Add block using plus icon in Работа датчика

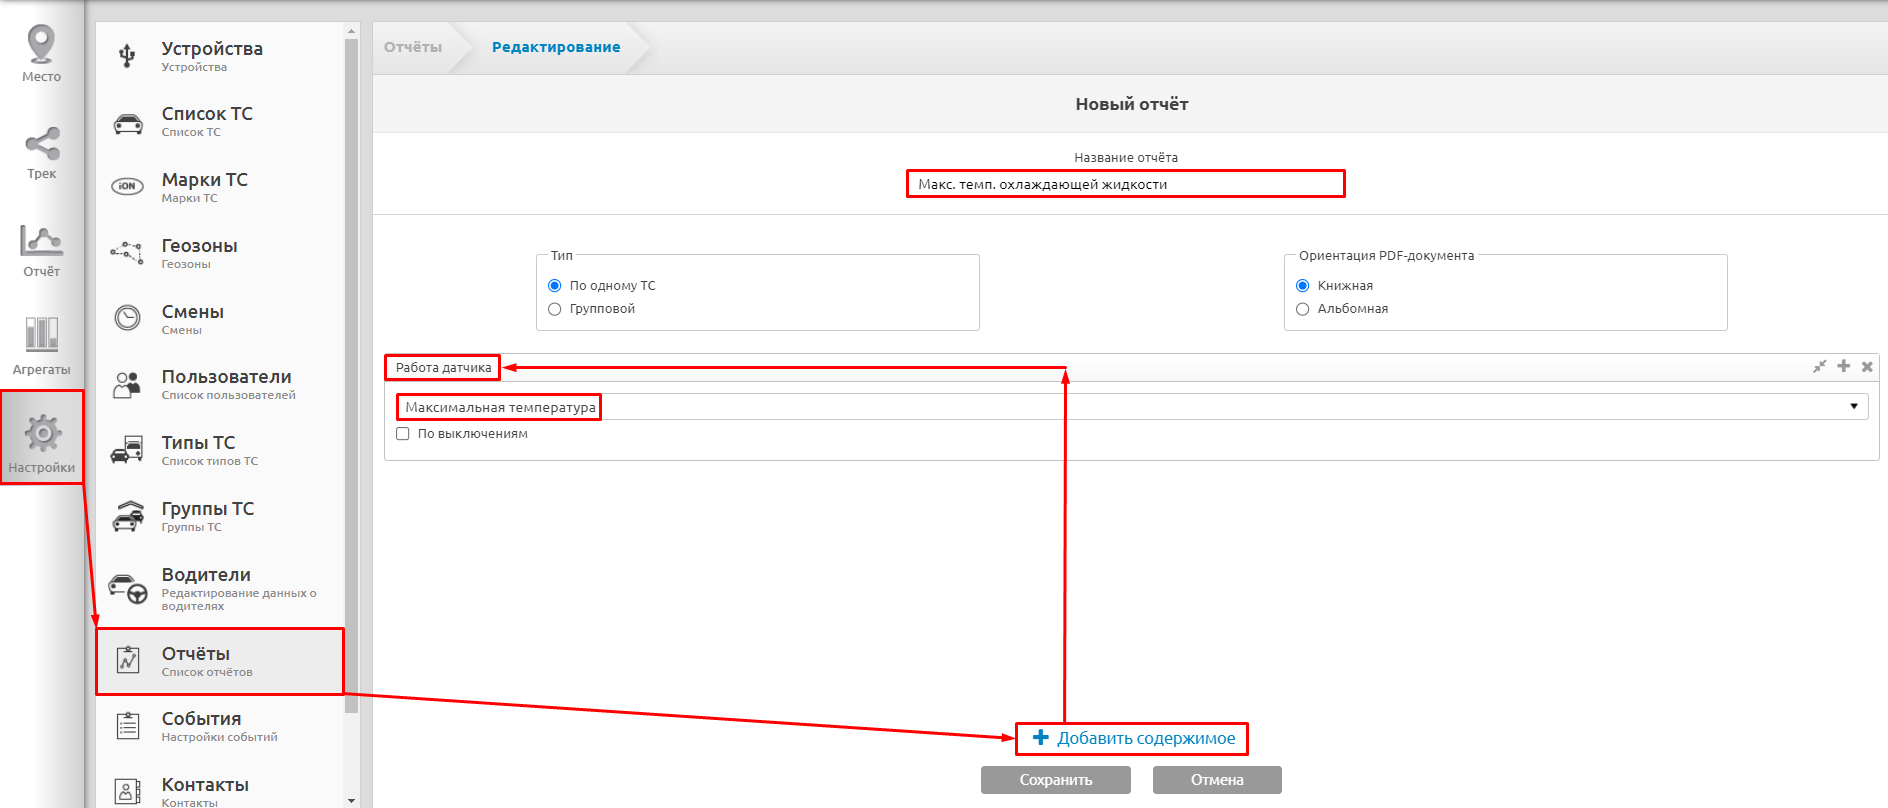point(1843,366)
